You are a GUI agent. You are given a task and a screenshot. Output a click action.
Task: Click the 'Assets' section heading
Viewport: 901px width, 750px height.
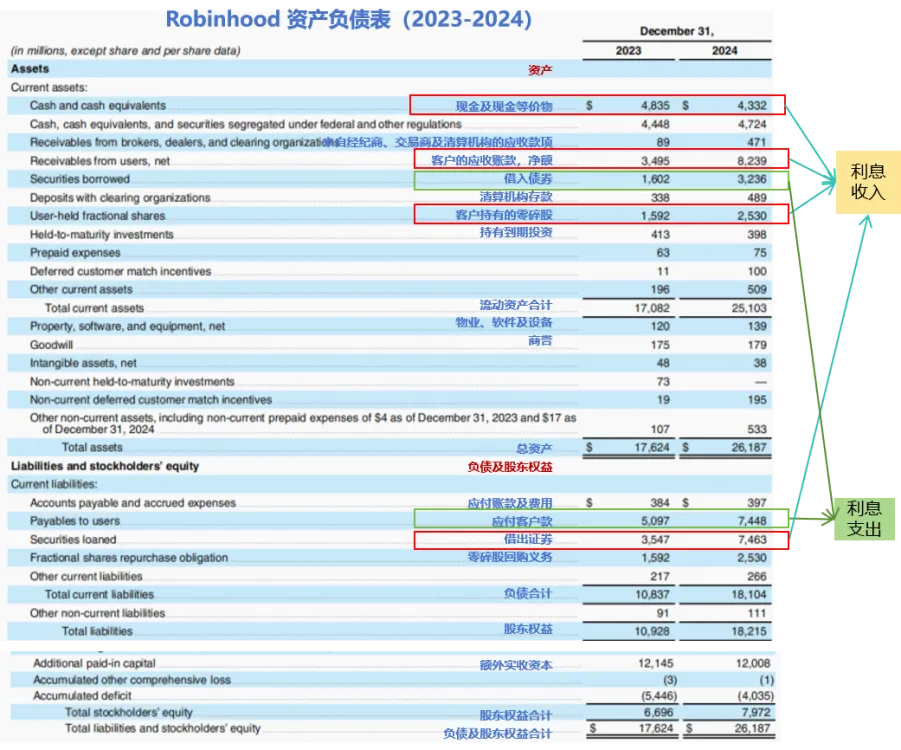[30, 69]
